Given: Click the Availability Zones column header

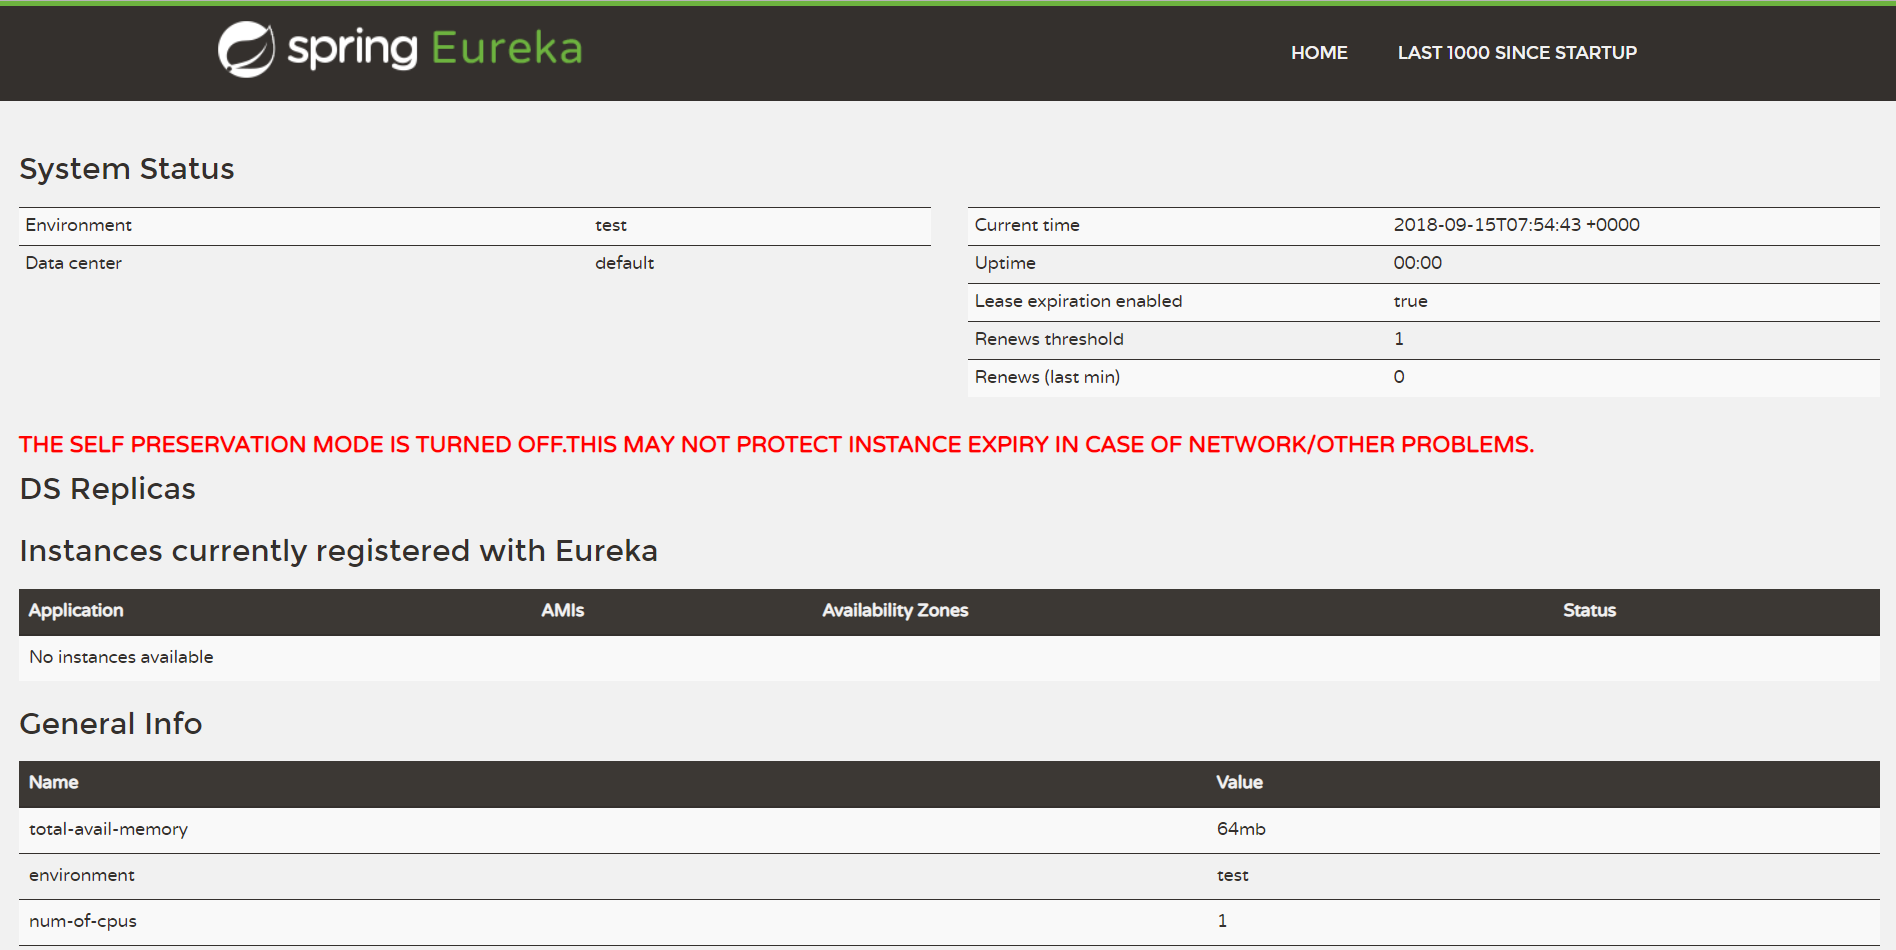Looking at the screenshot, I should click(x=894, y=611).
